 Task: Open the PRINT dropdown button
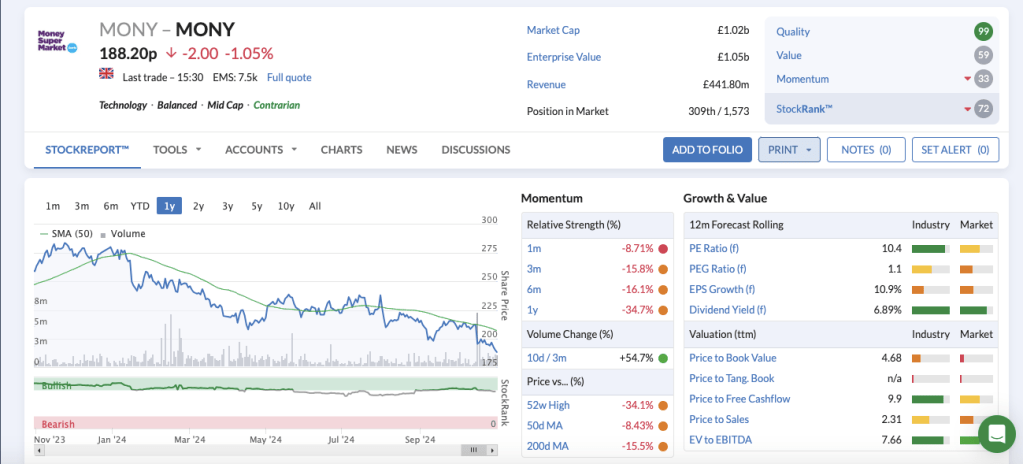point(789,150)
